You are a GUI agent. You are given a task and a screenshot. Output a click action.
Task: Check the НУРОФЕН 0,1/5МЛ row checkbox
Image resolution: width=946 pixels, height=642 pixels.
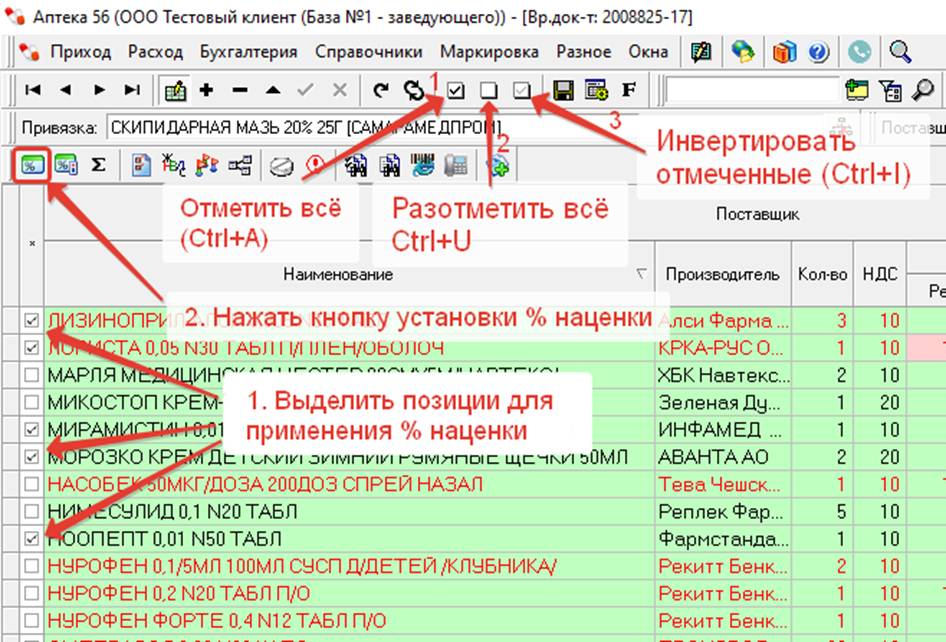point(31,566)
